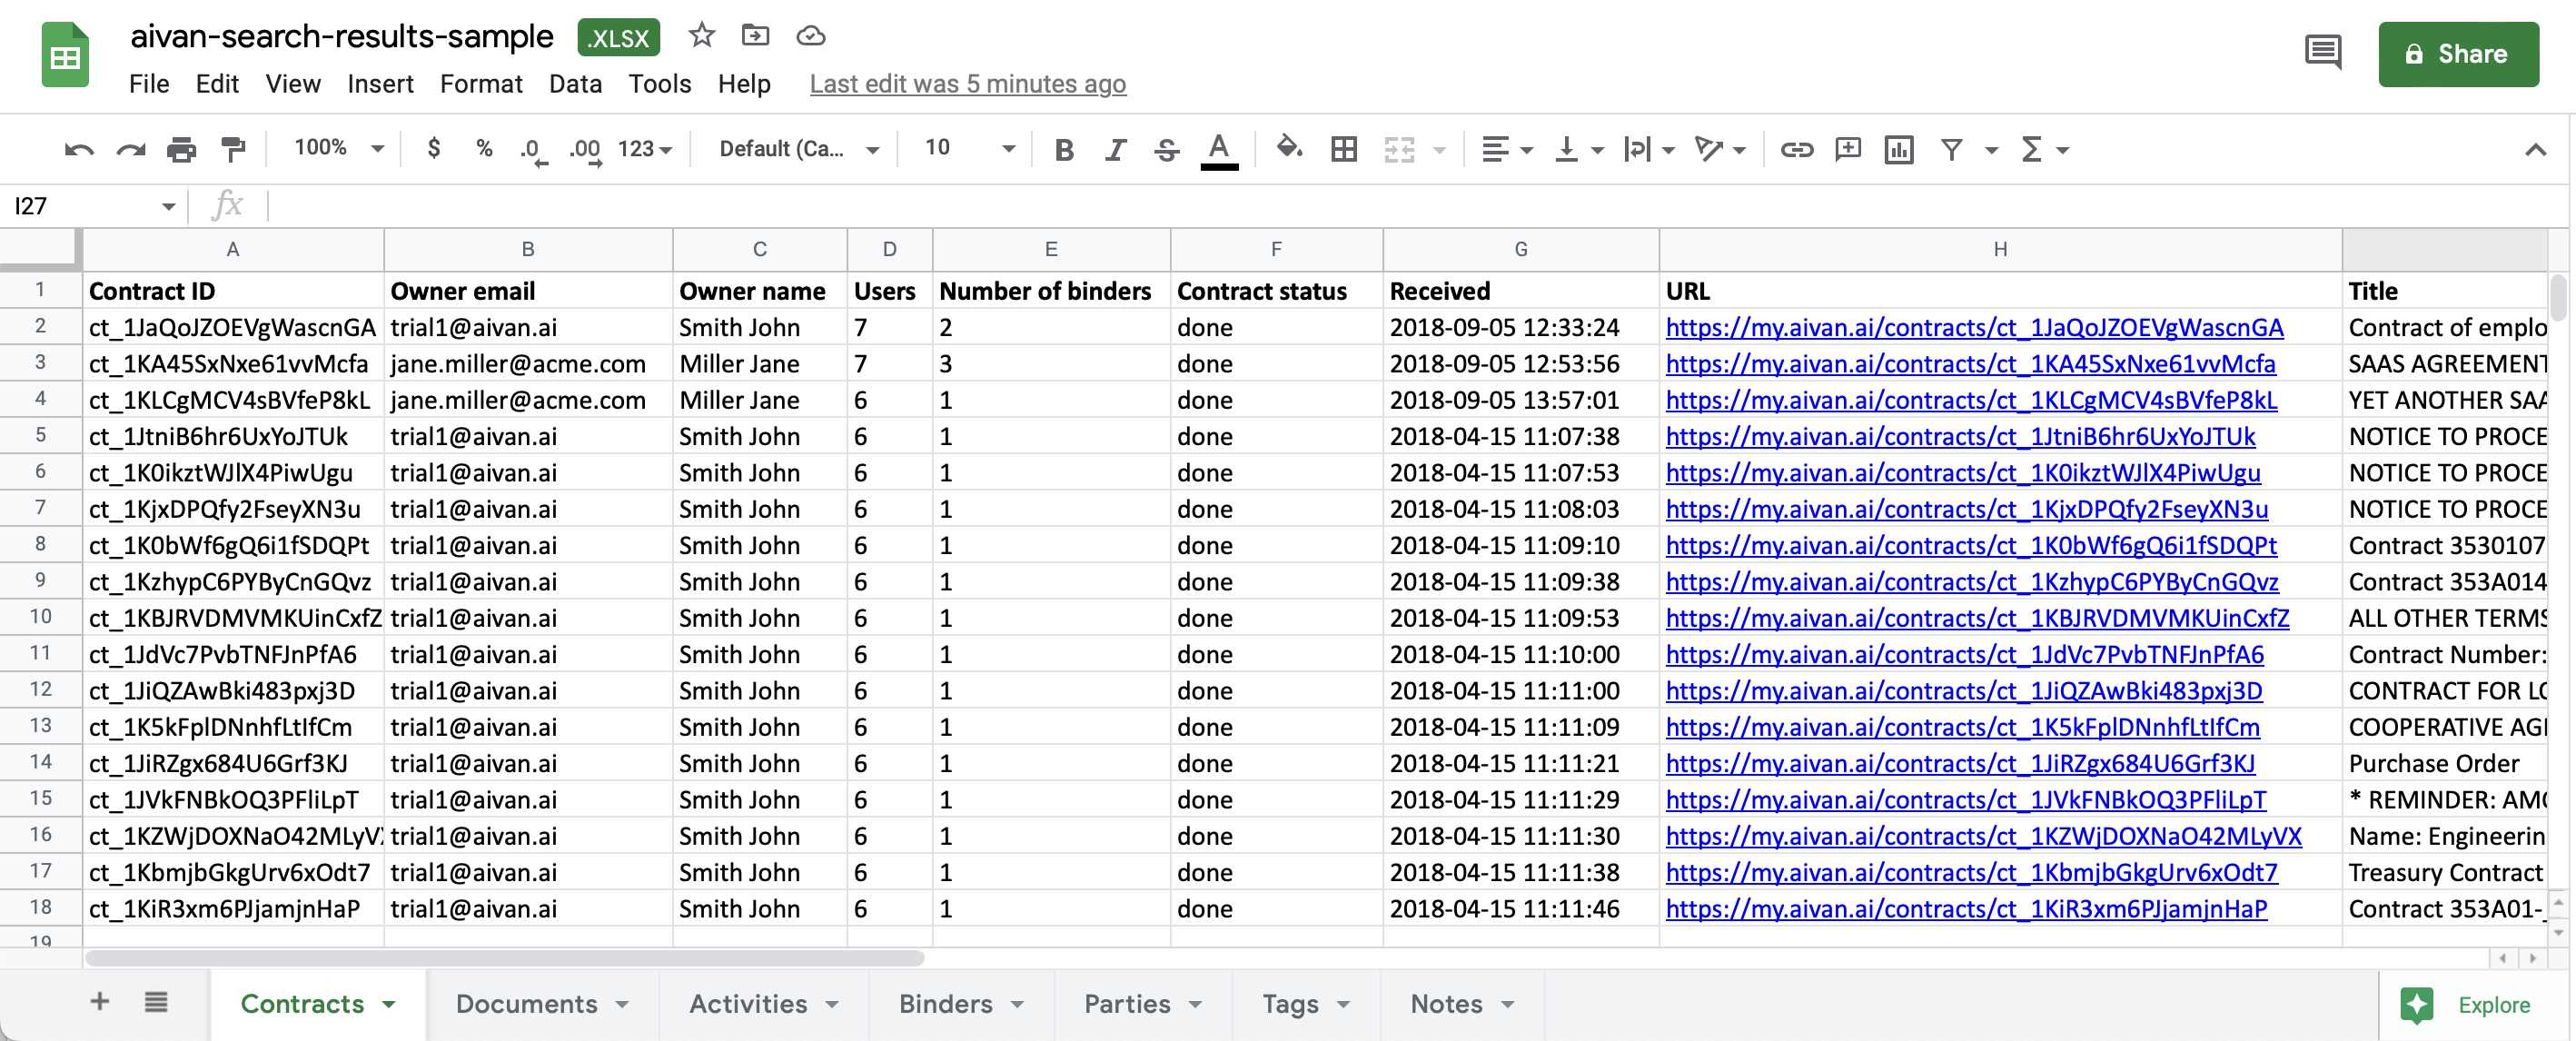Open 'Last edit was 5 minutes ago' link
This screenshot has height=1041, width=2576.
[967, 84]
